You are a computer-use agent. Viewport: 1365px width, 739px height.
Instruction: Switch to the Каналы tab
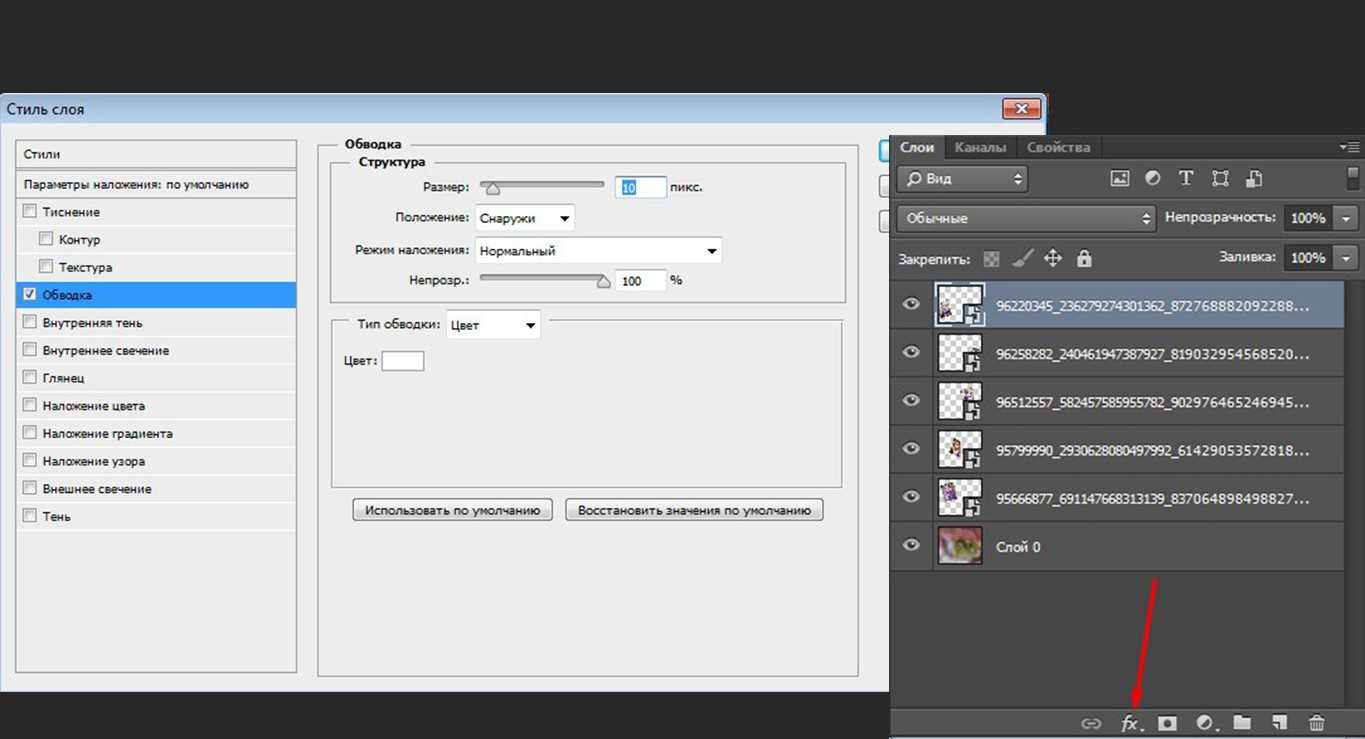[980, 147]
